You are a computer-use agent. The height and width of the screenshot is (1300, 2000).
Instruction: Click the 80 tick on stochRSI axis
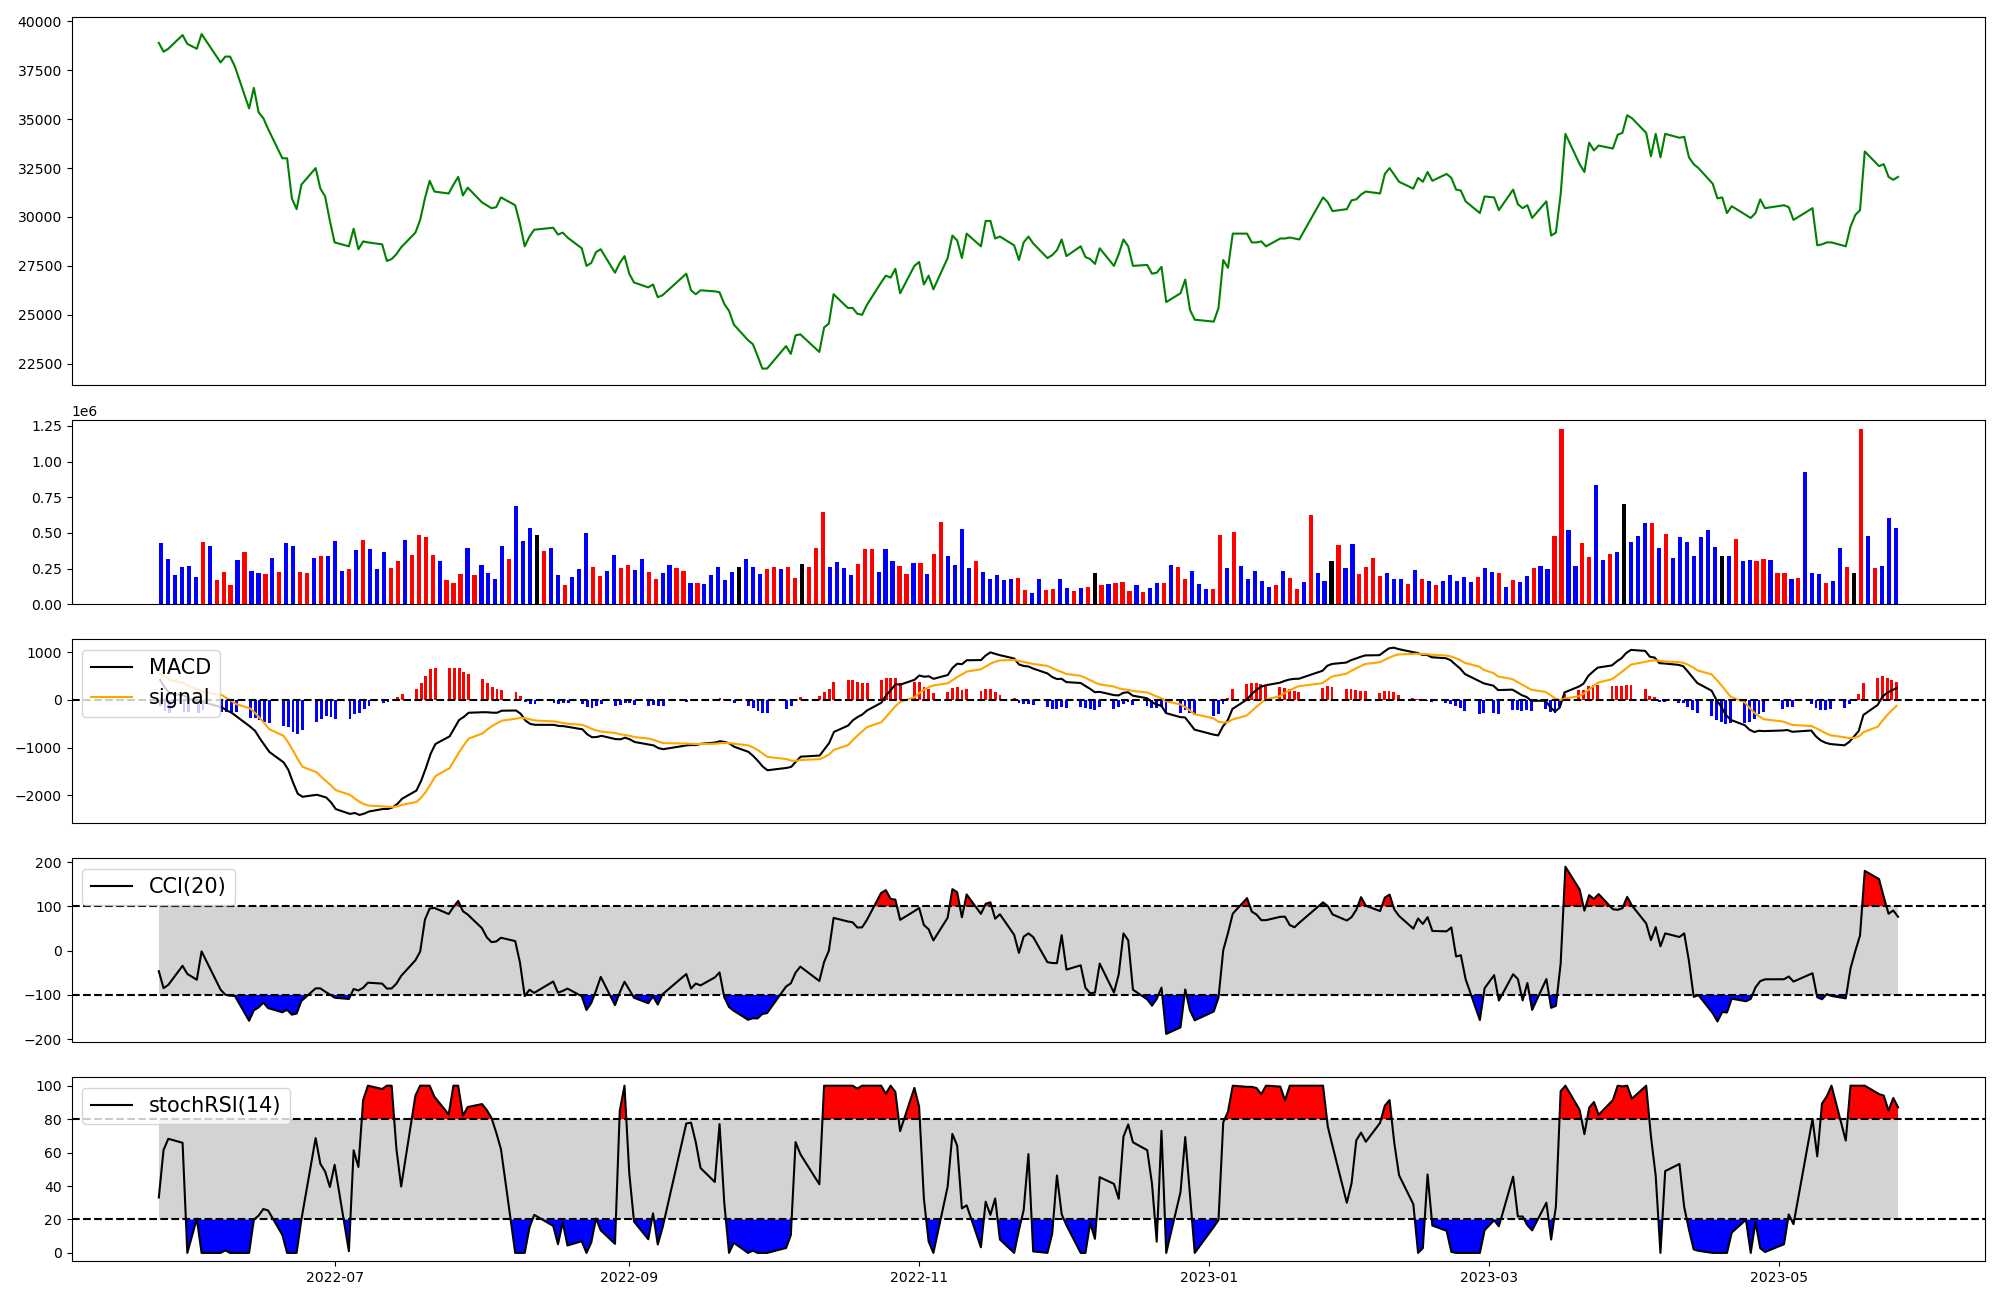[x=55, y=1120]
